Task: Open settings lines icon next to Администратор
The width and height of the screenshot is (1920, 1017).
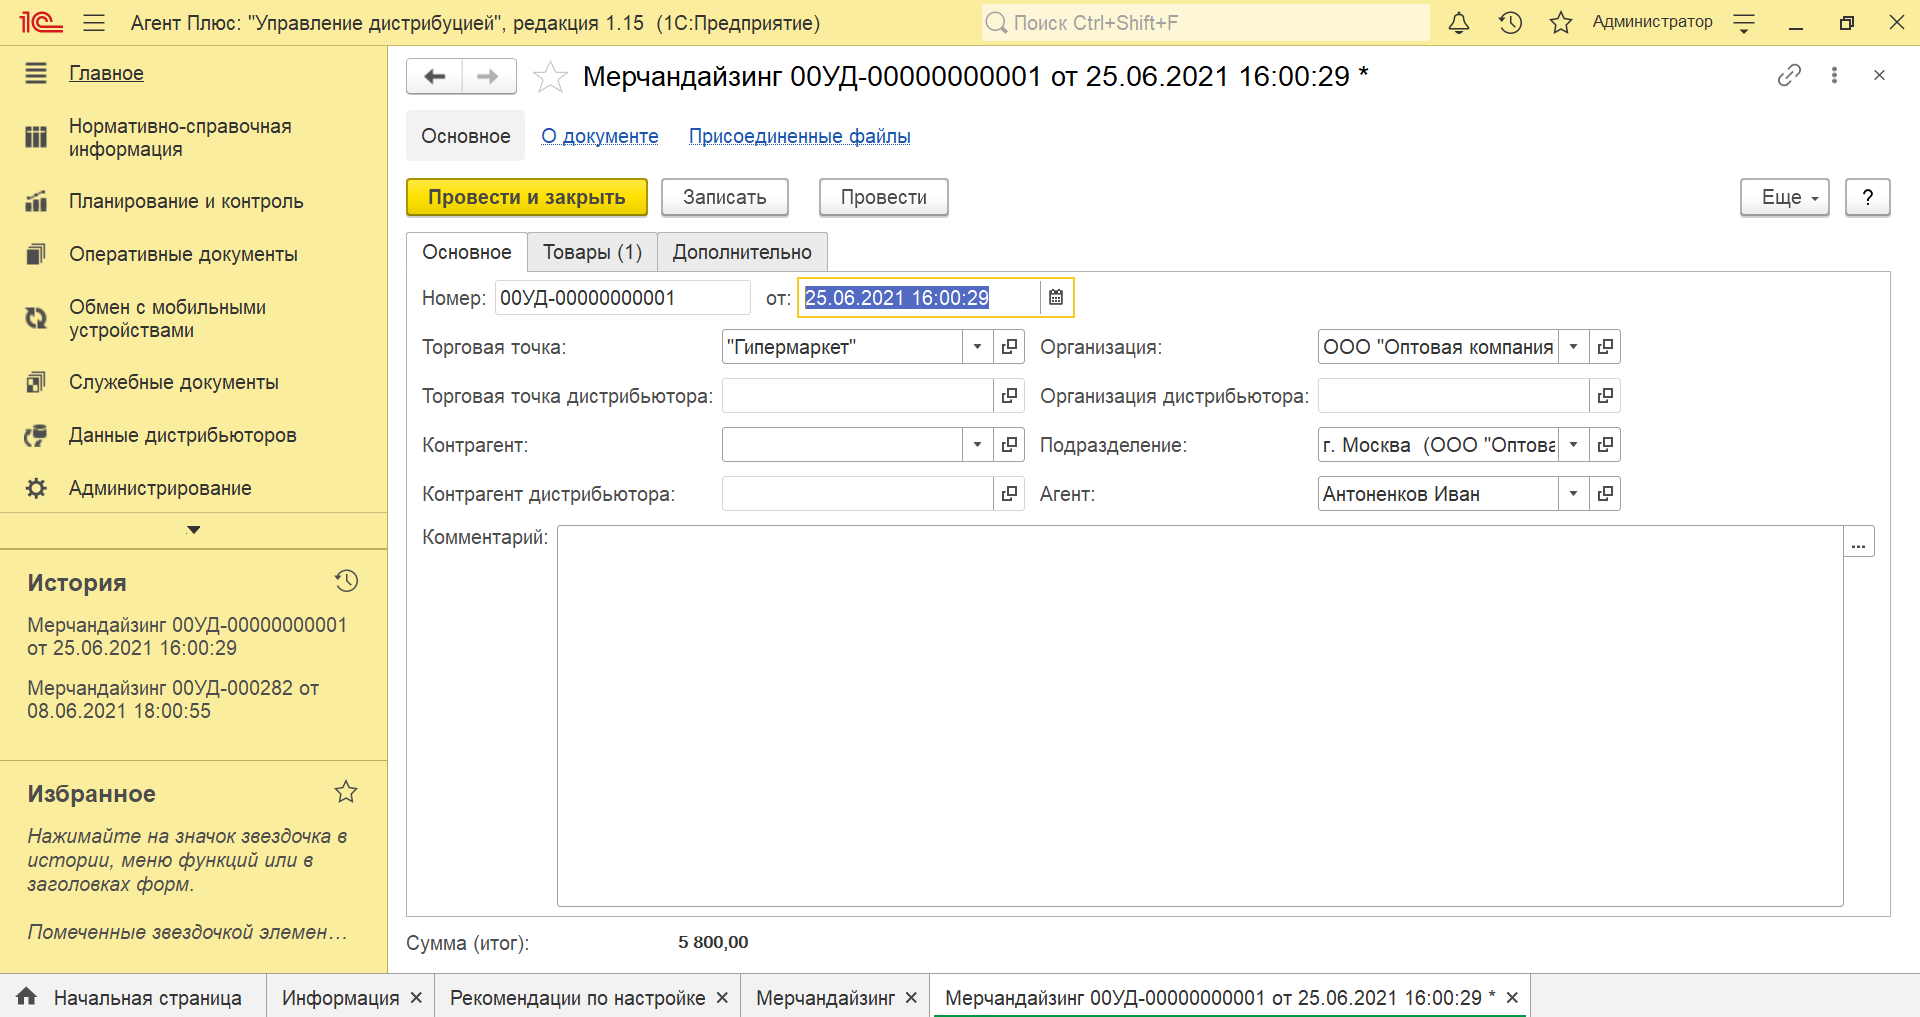Action: point(1744,23)
